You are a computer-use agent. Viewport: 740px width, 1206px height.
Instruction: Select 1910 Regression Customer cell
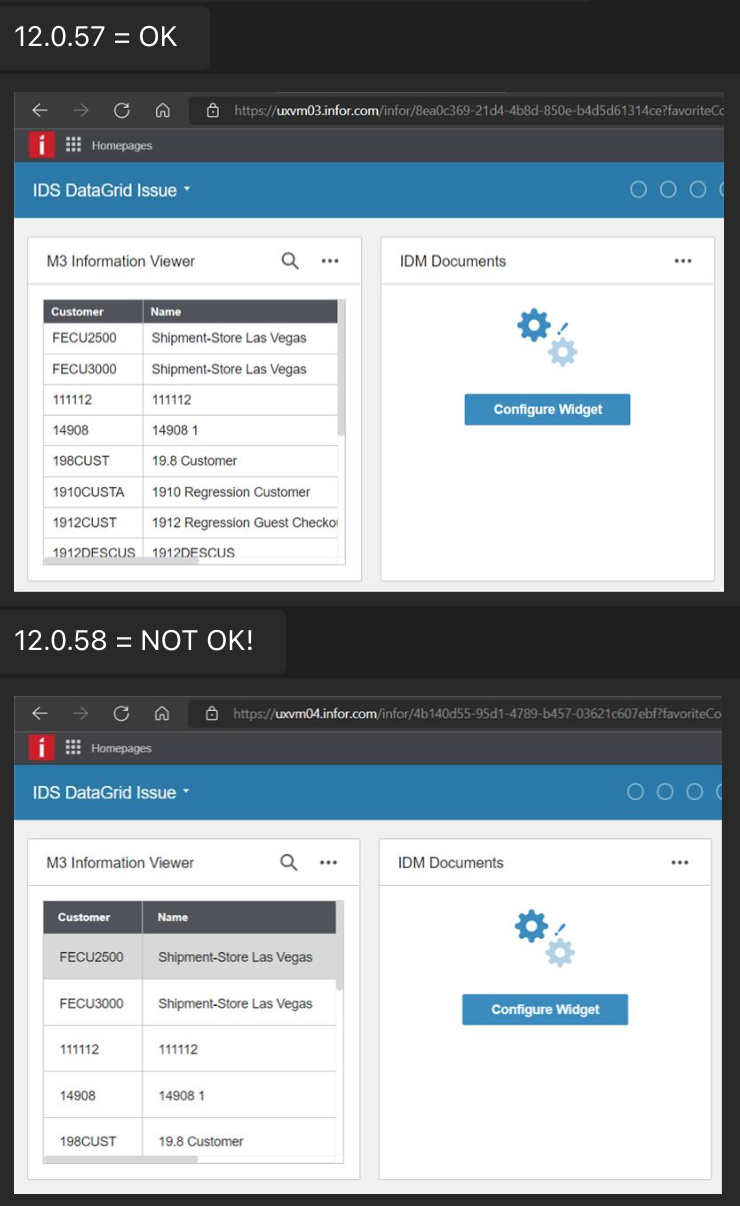pyautogui.click(x=240, y=492)
